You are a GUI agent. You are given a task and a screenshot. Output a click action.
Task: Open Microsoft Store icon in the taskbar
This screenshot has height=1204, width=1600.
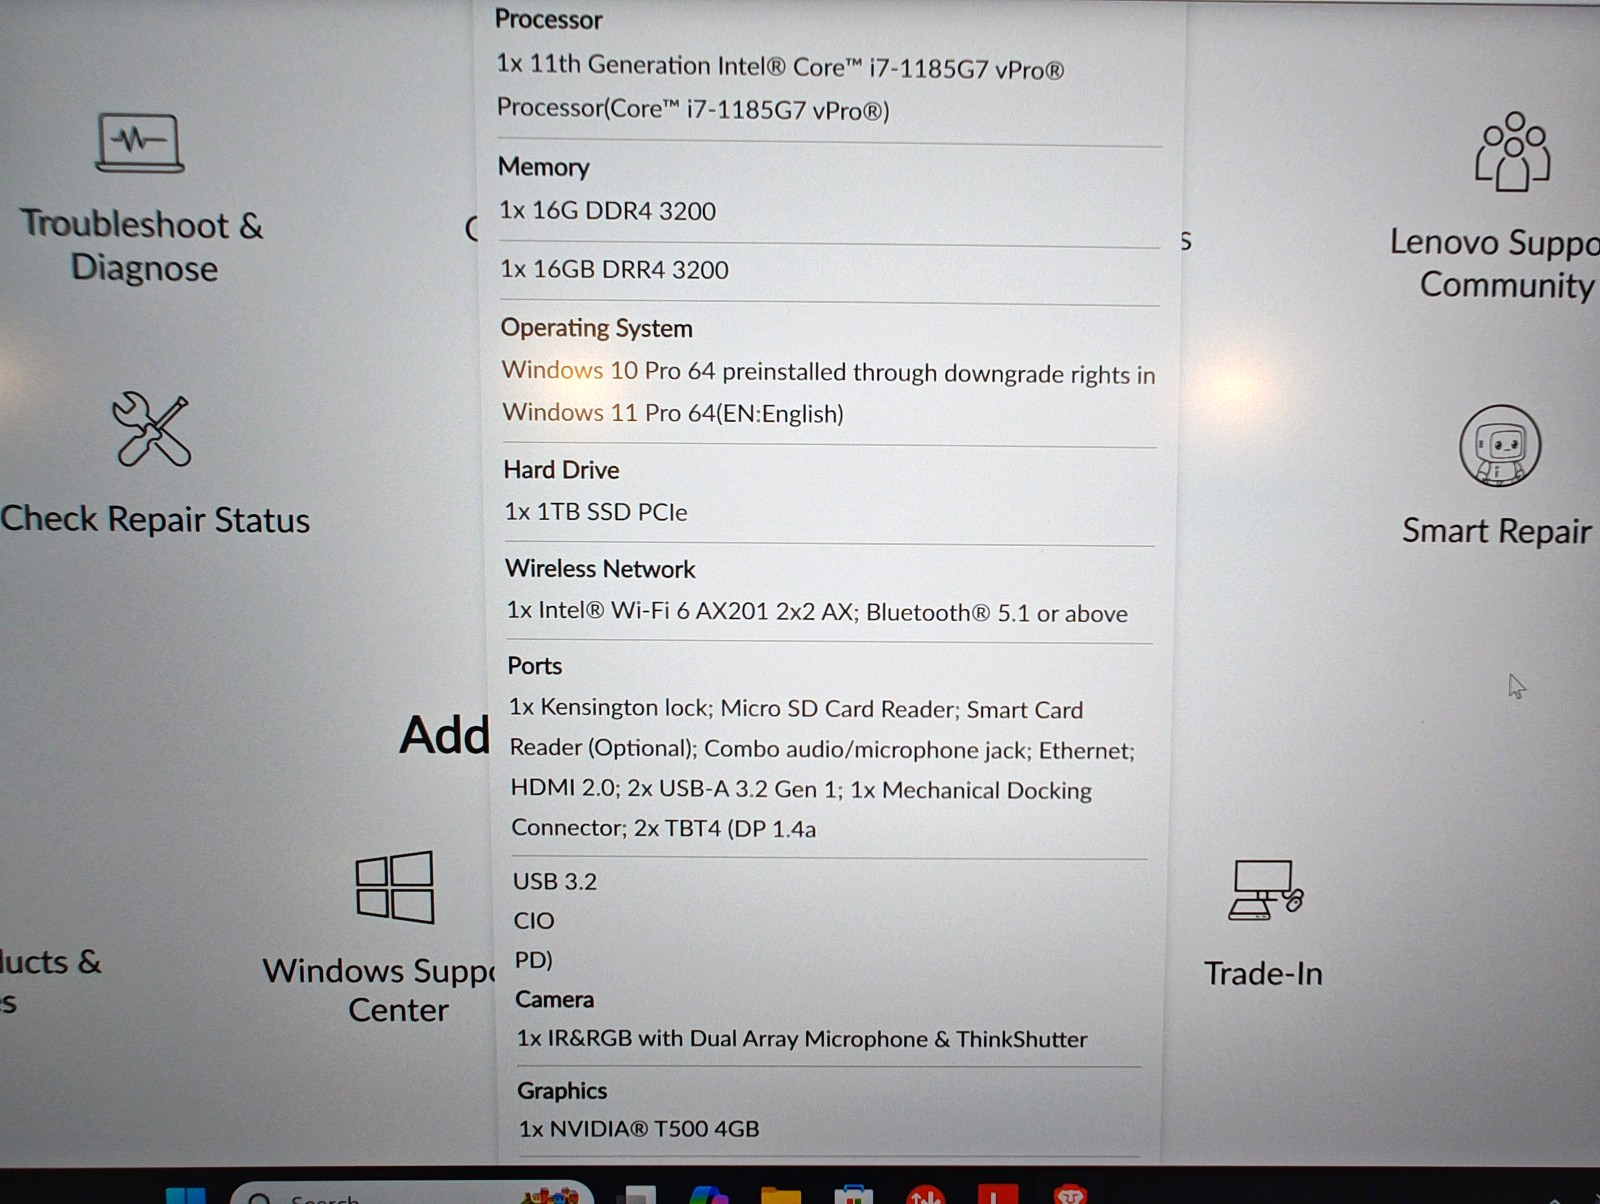coord(853,1196)
